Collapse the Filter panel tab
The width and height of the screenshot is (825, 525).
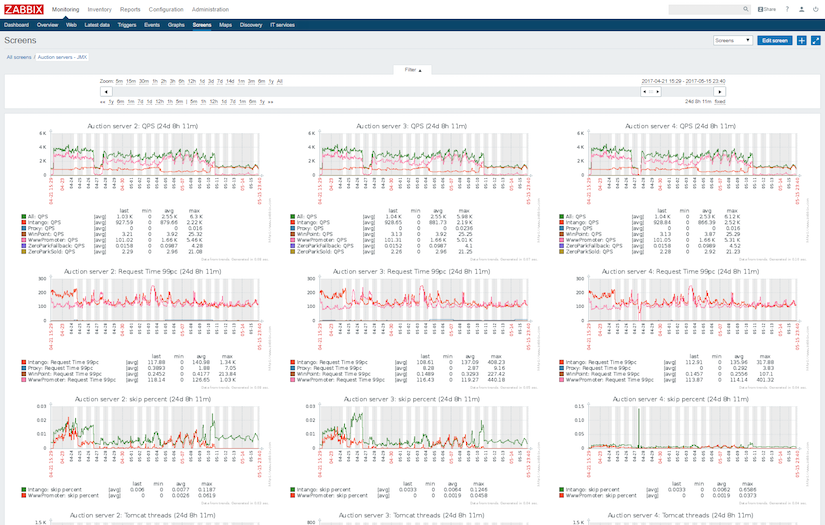(413, 70)
